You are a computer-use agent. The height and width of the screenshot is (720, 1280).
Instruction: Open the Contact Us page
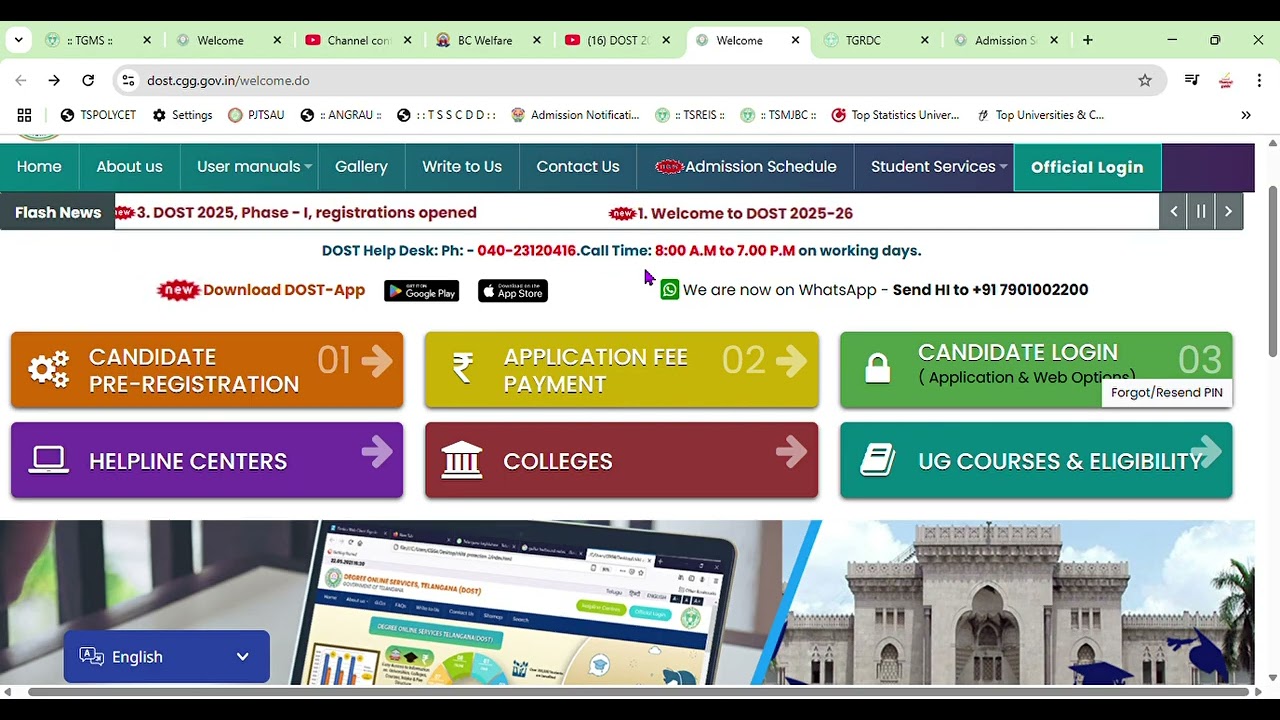click(x=578, y=167)
